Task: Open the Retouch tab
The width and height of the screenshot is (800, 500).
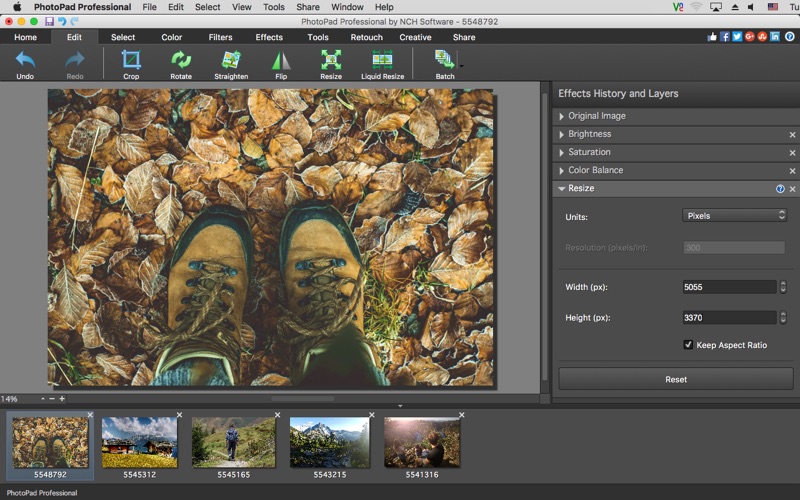Action: coord(366,38)
